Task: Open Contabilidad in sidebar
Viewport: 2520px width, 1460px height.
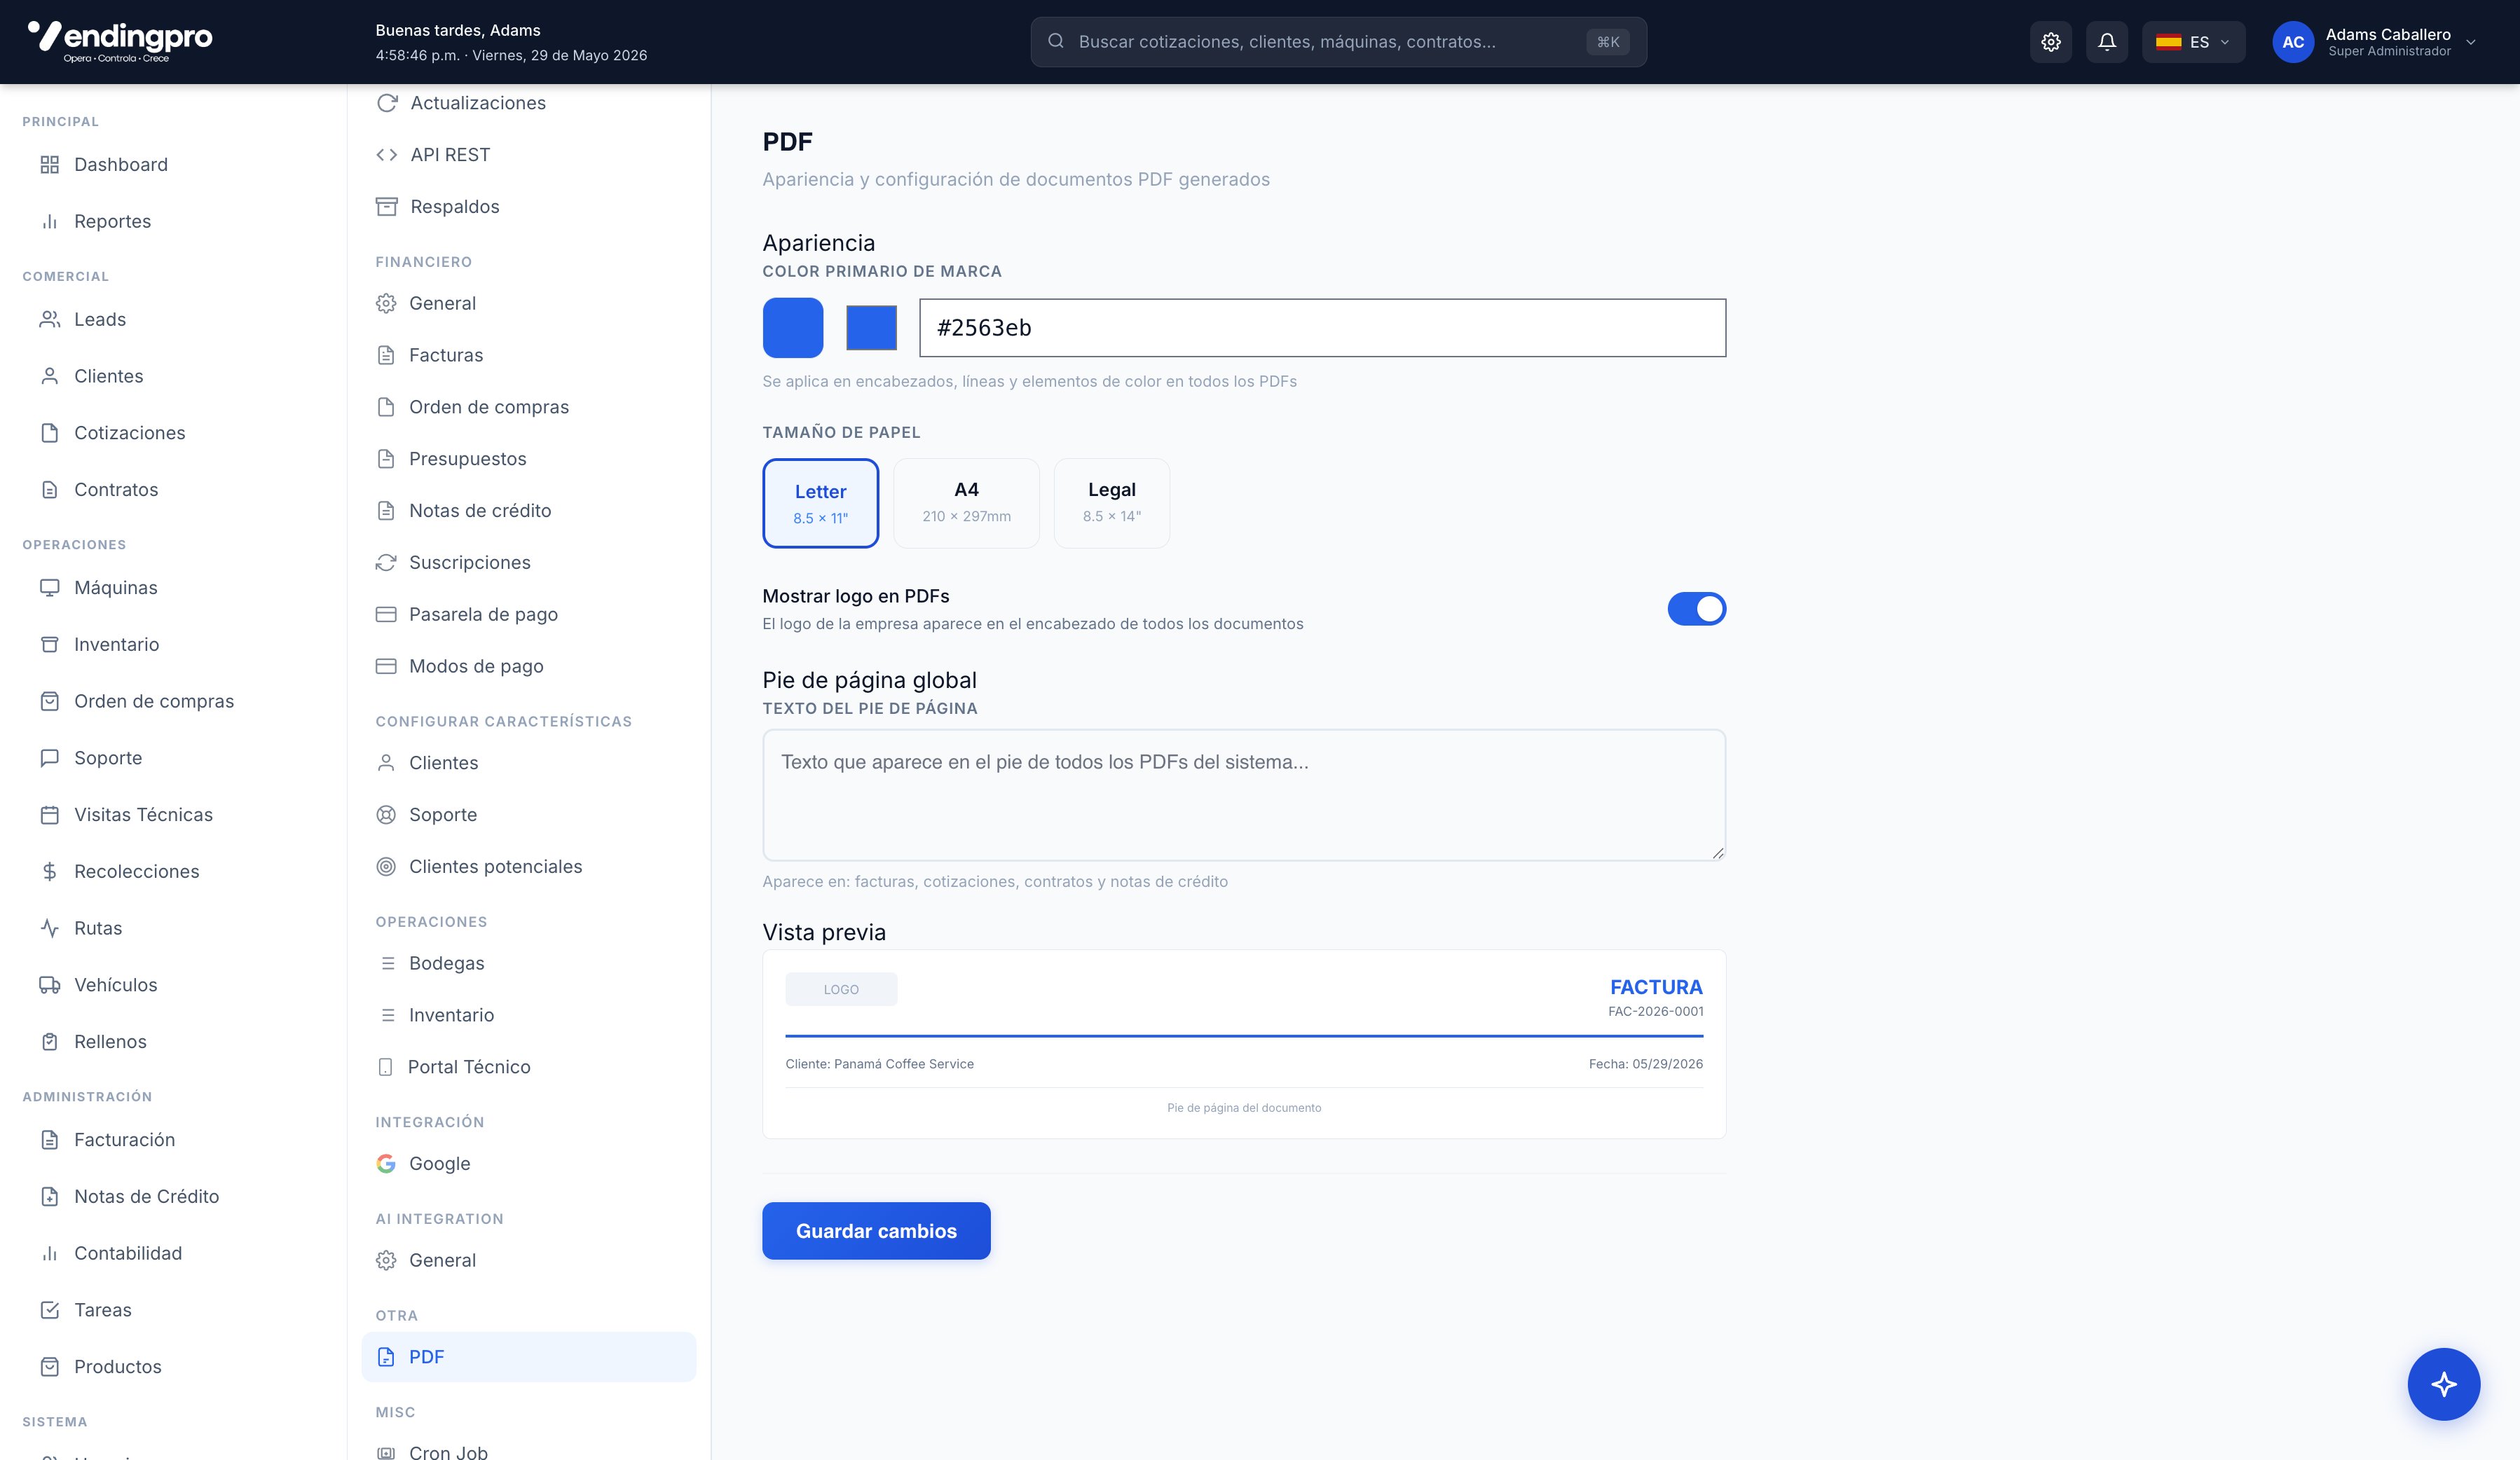Action: (128, 1253)
